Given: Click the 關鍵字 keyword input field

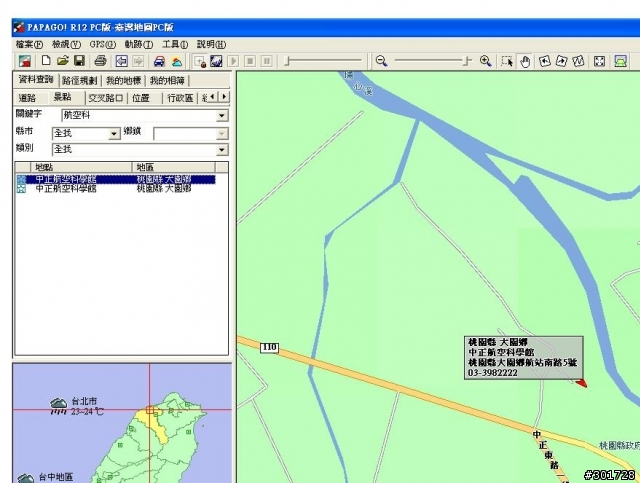Looking at the screenshot, I should pyautogui.click(x=139, y=116).
